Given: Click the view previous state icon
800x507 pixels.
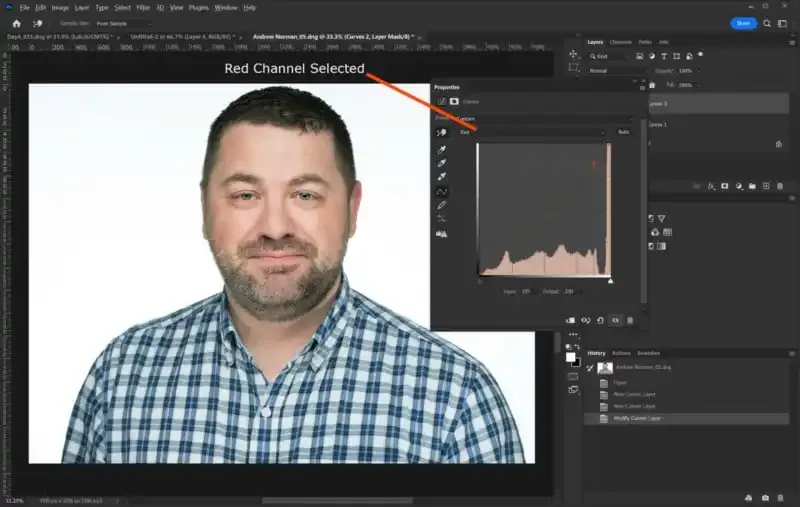Looking at the screenshot, I should click(x=586, y=320).
